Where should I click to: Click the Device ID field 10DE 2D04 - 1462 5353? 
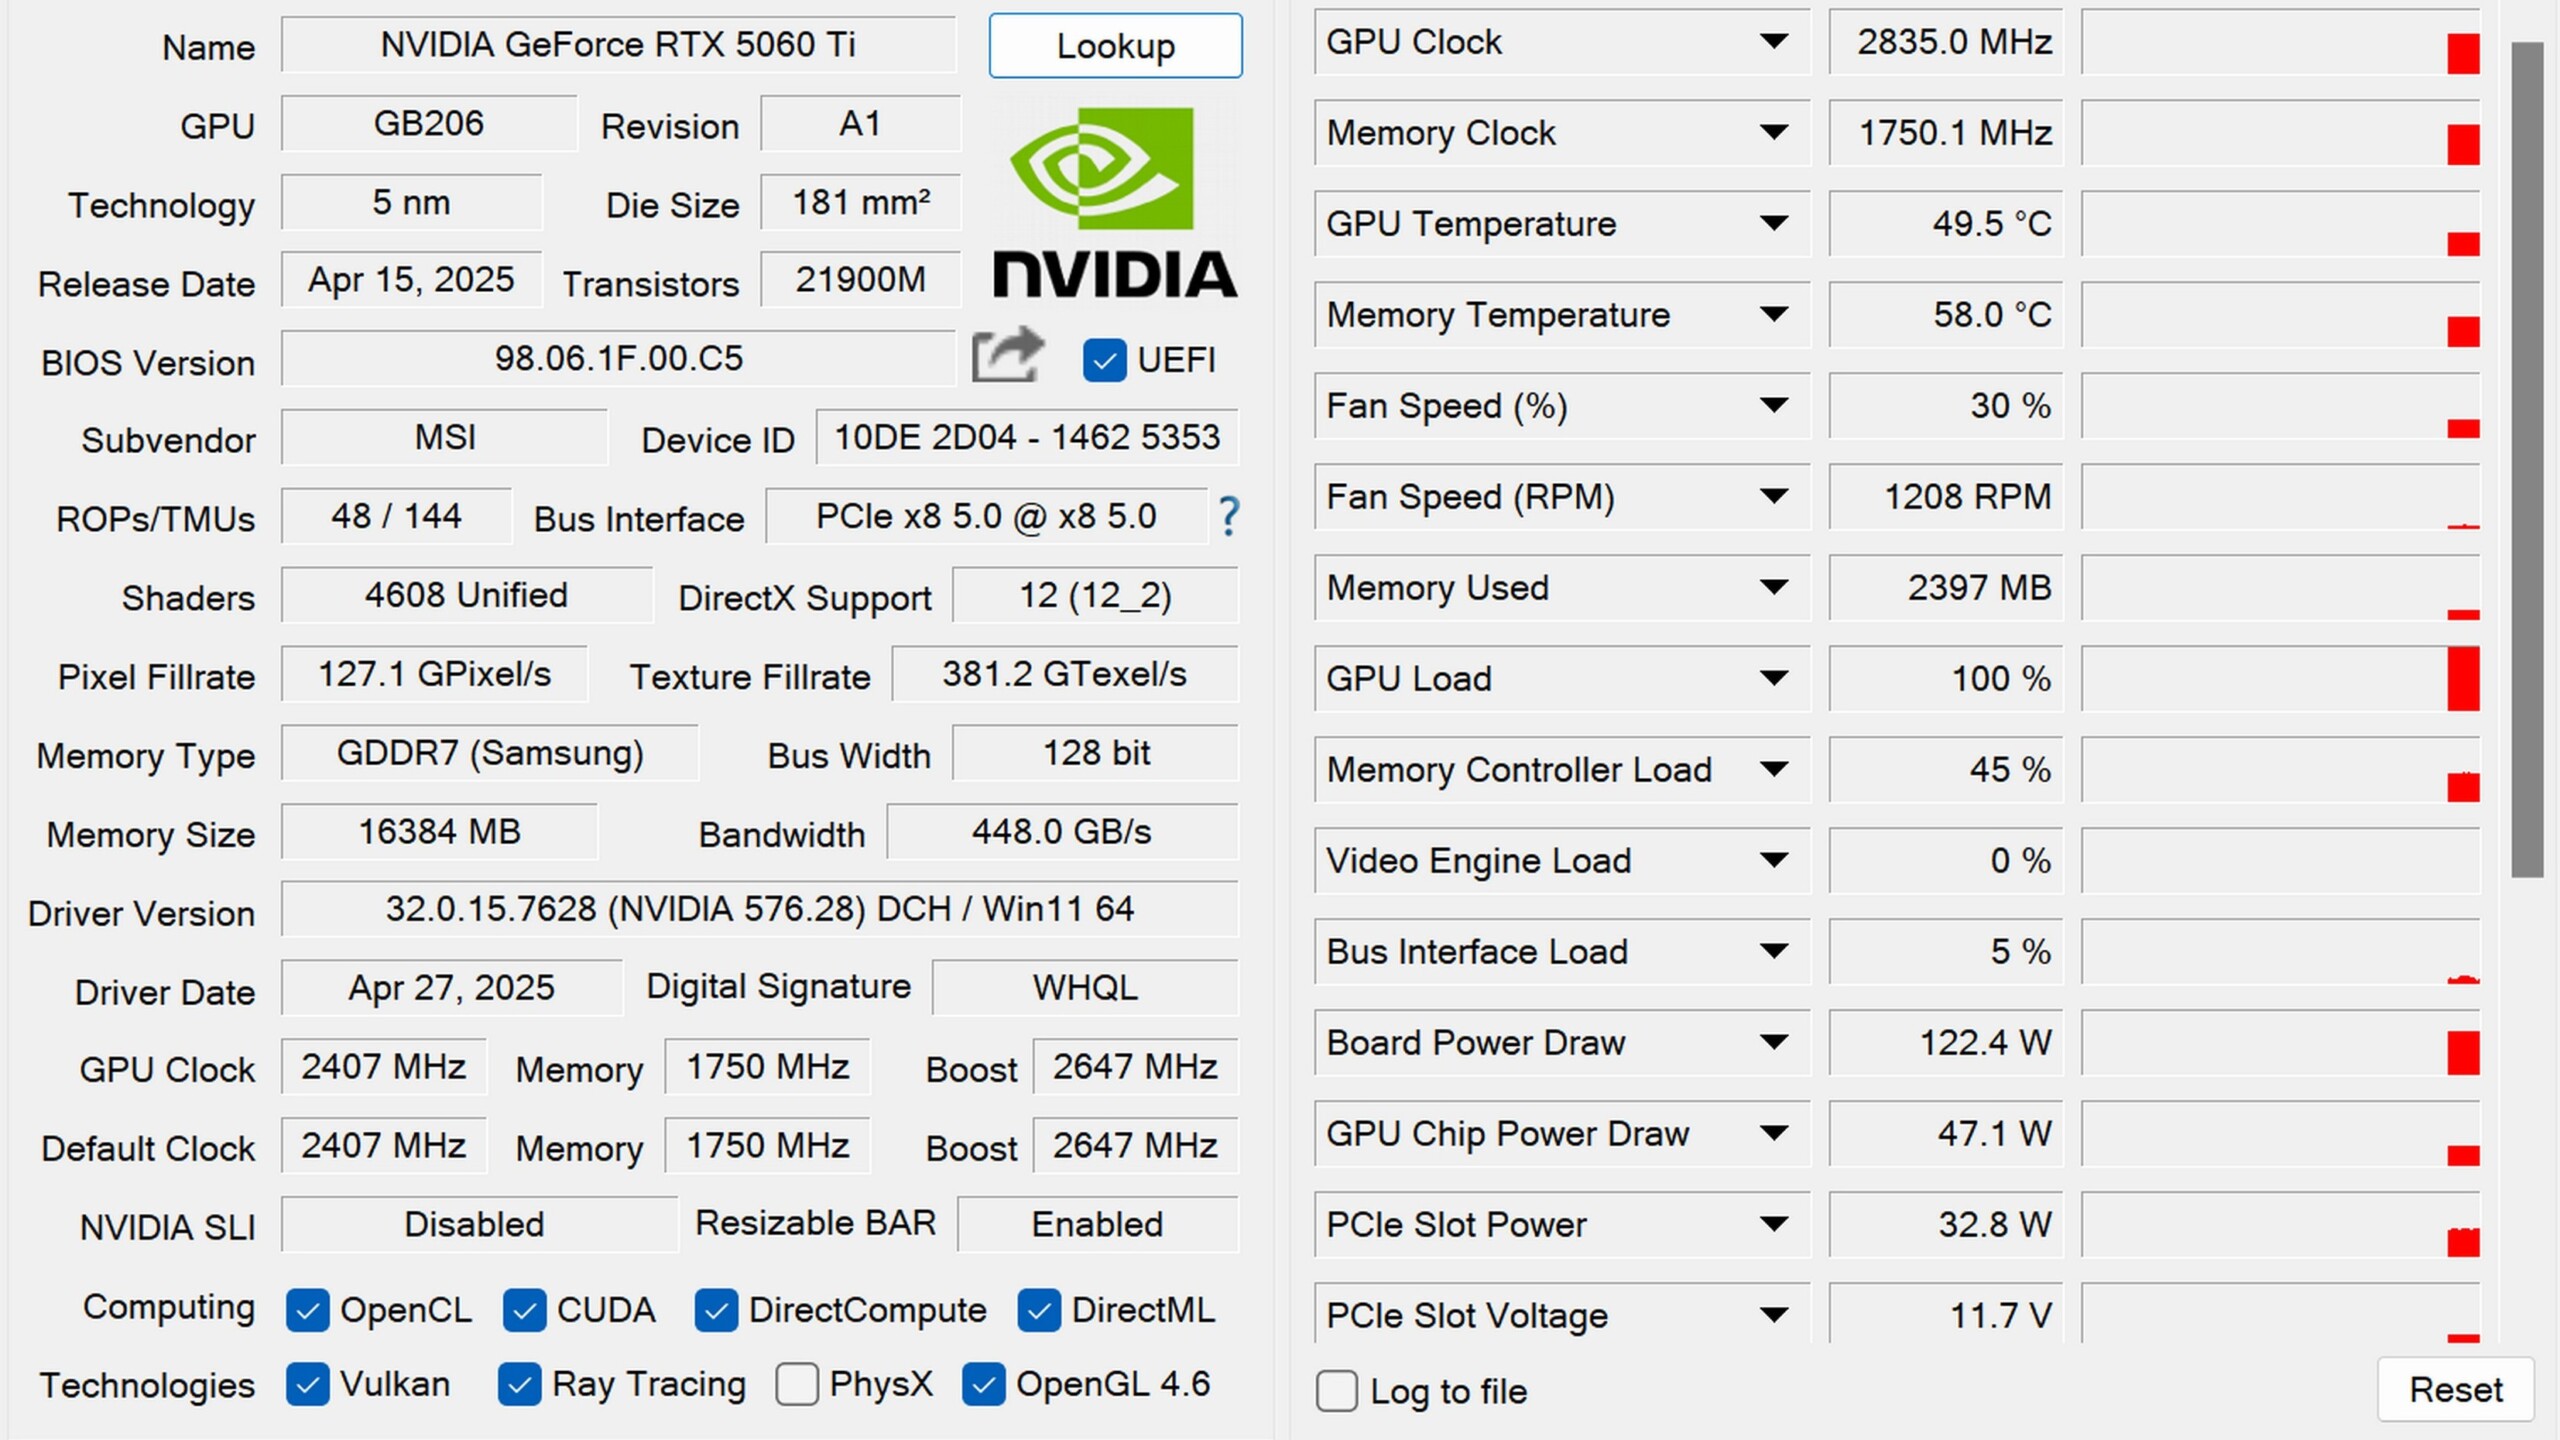pos(1027,438)
